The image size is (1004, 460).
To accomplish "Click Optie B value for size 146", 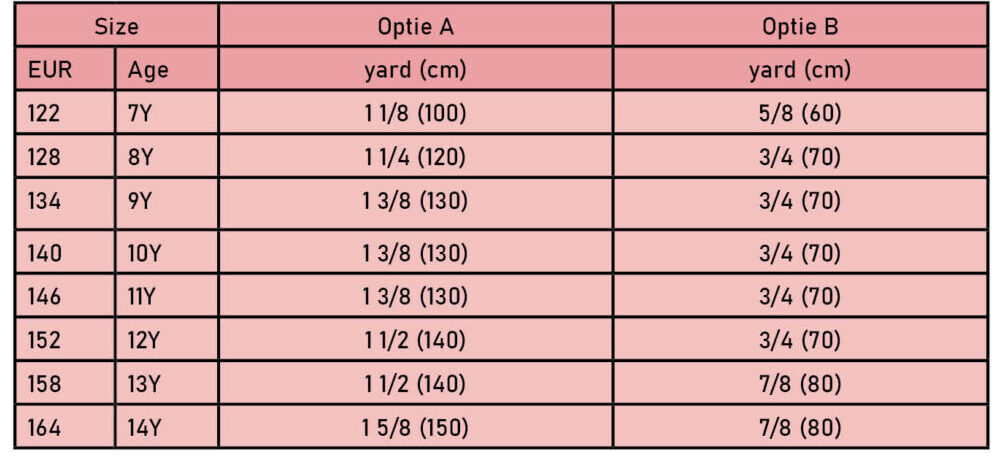I will (x=800, y=297).
